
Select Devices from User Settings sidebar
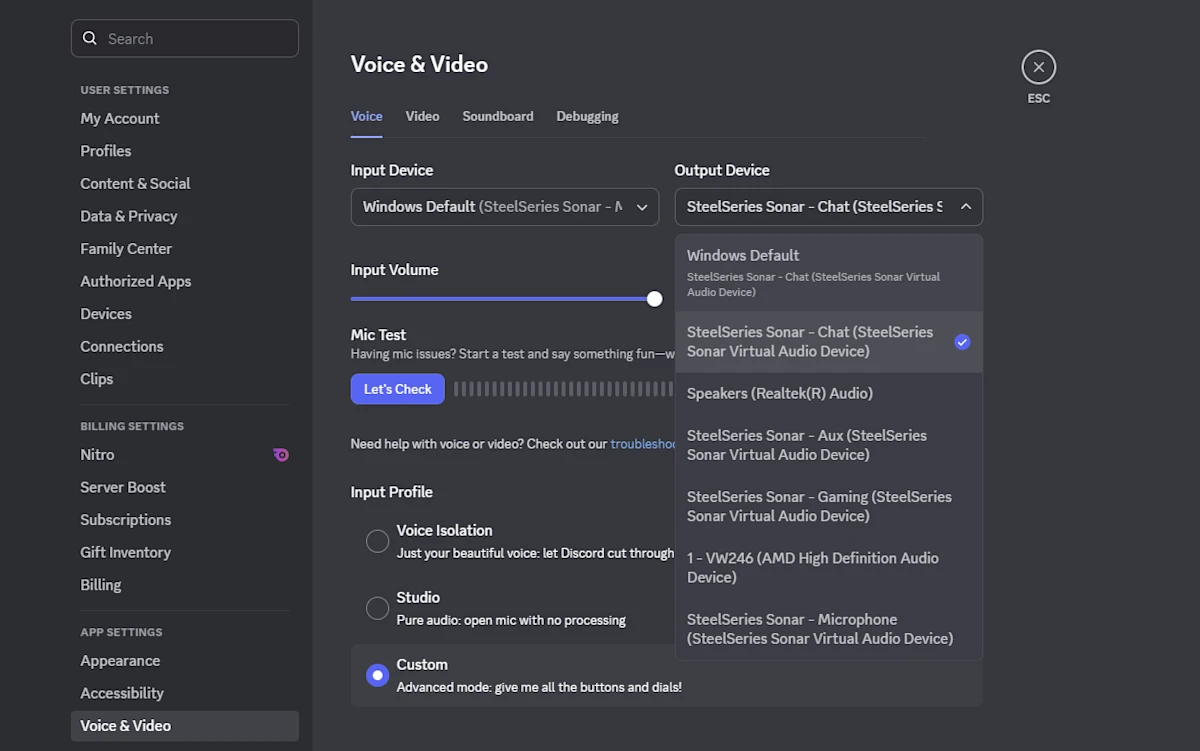click(105, 313)
